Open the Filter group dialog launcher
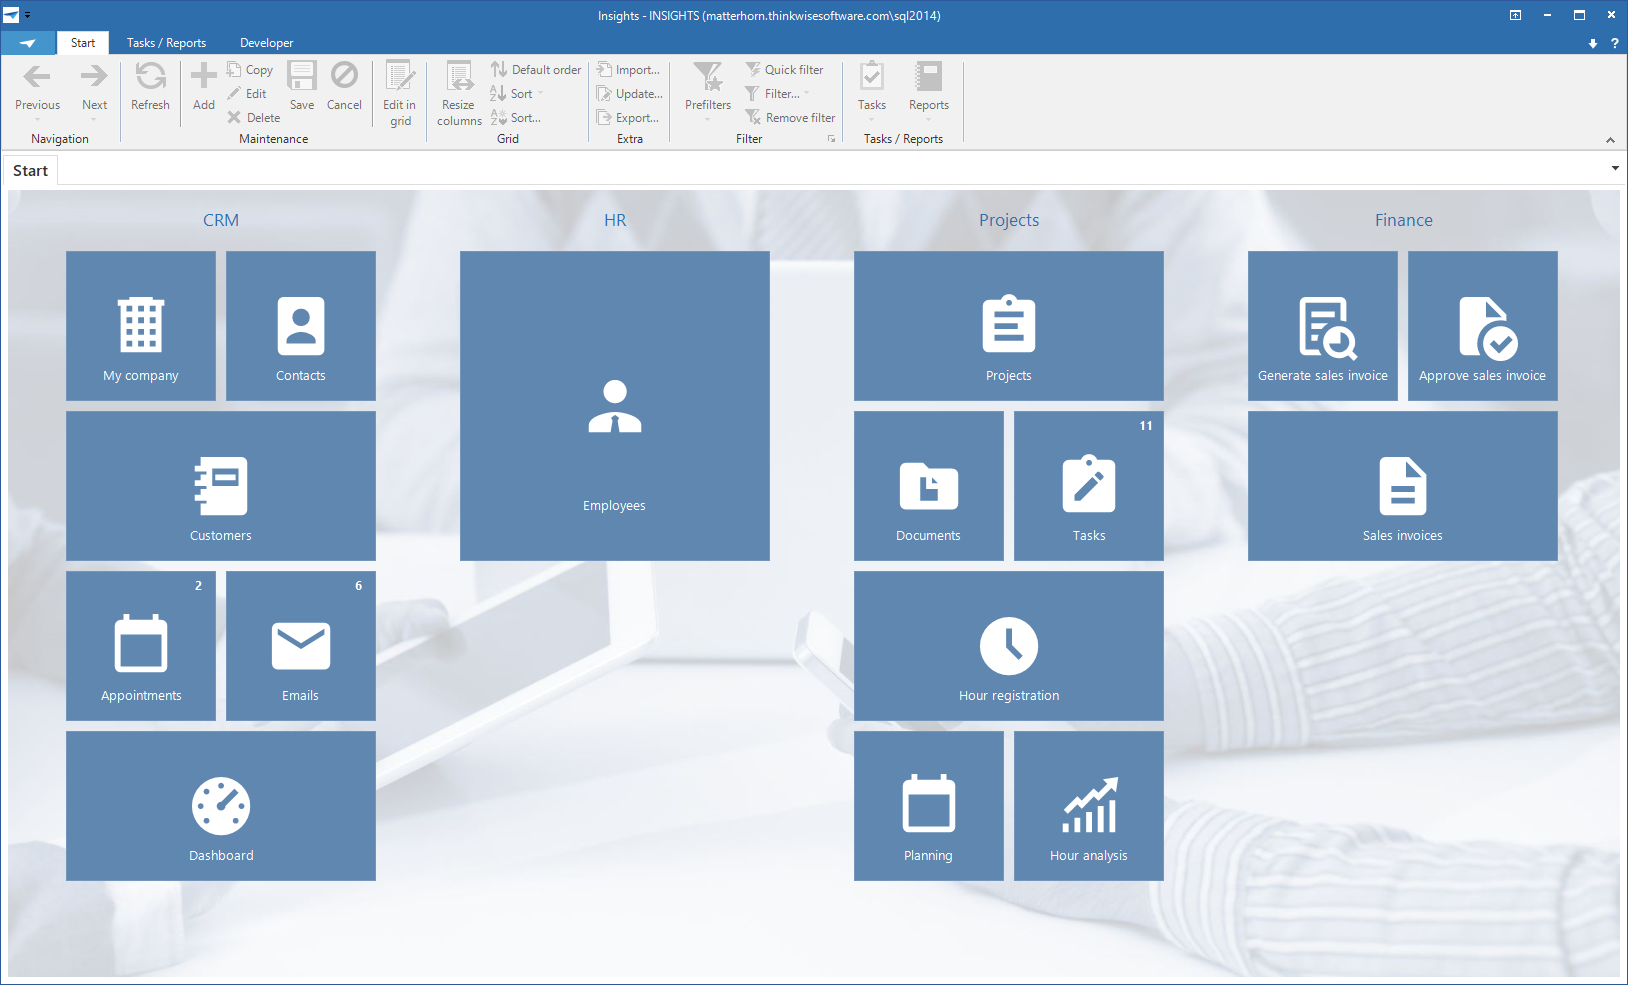This screenshot has width=1628, height=985. 831,139
